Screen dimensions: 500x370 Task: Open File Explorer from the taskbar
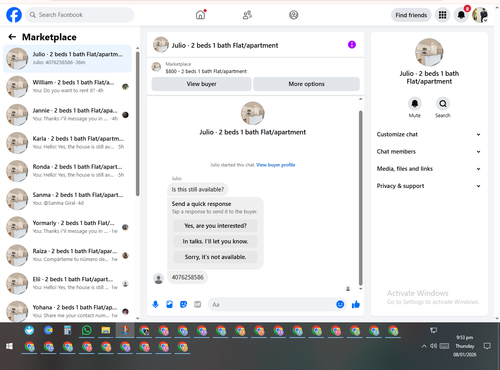point(106,331)
